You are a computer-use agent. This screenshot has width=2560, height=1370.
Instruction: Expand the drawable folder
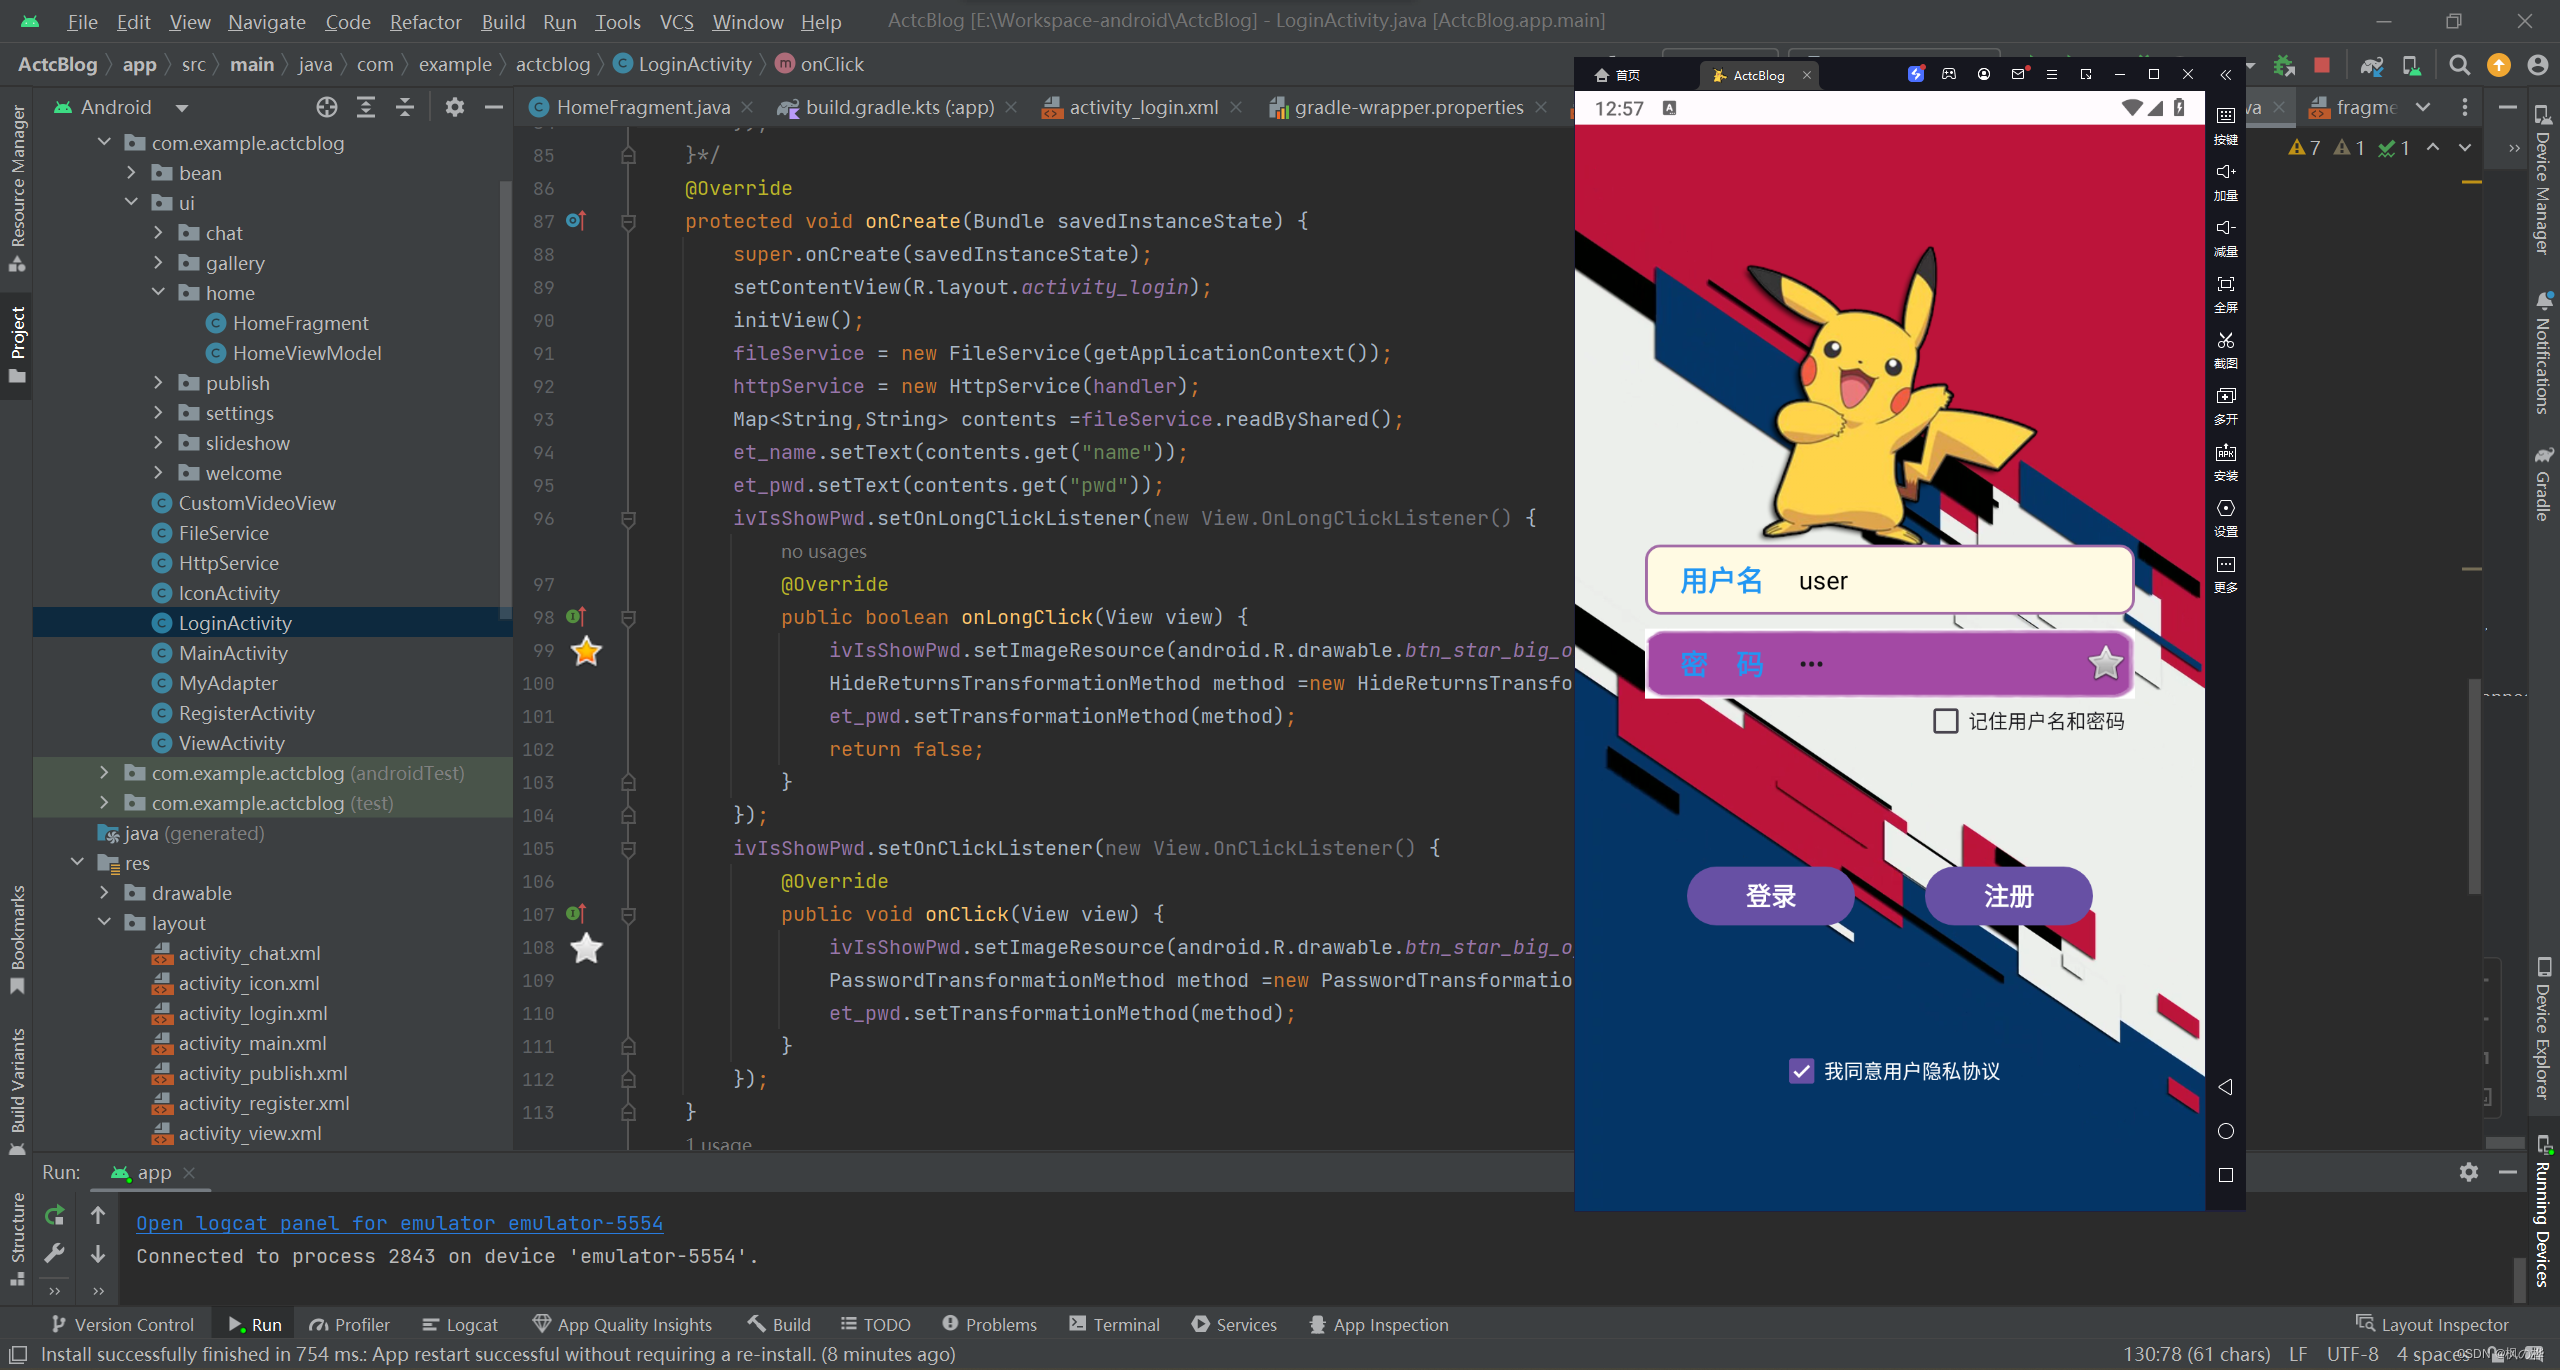coord(104,893)
